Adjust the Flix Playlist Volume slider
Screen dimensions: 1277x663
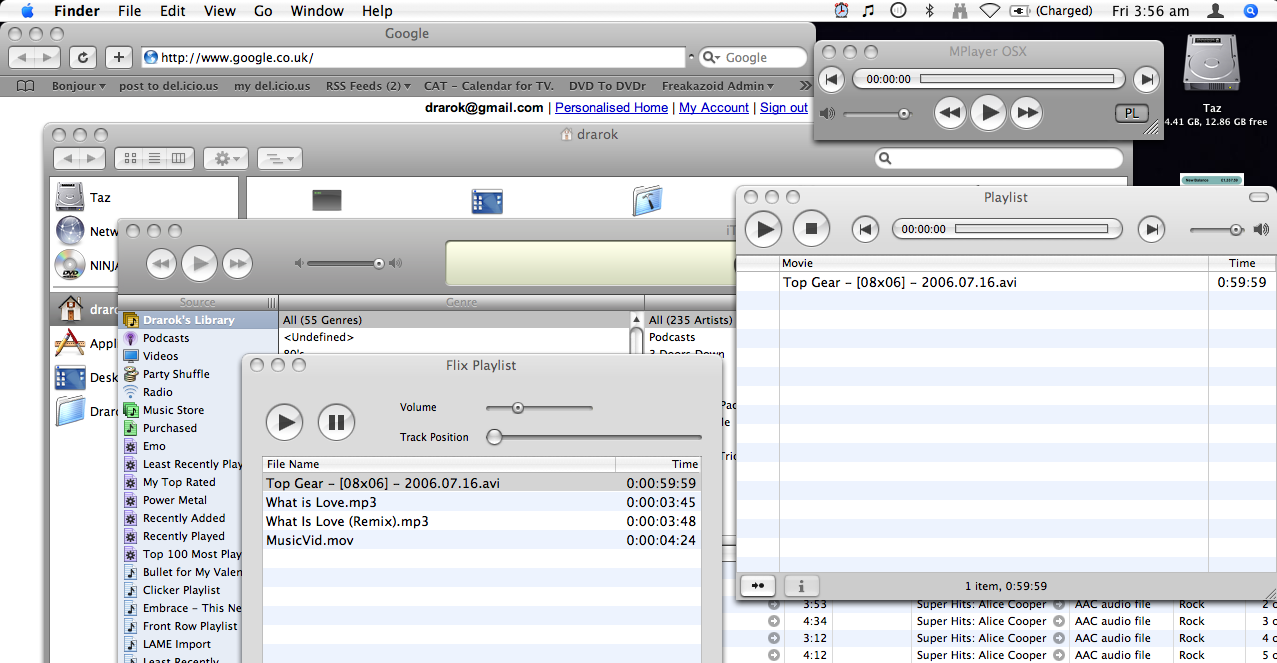[539, 407]
